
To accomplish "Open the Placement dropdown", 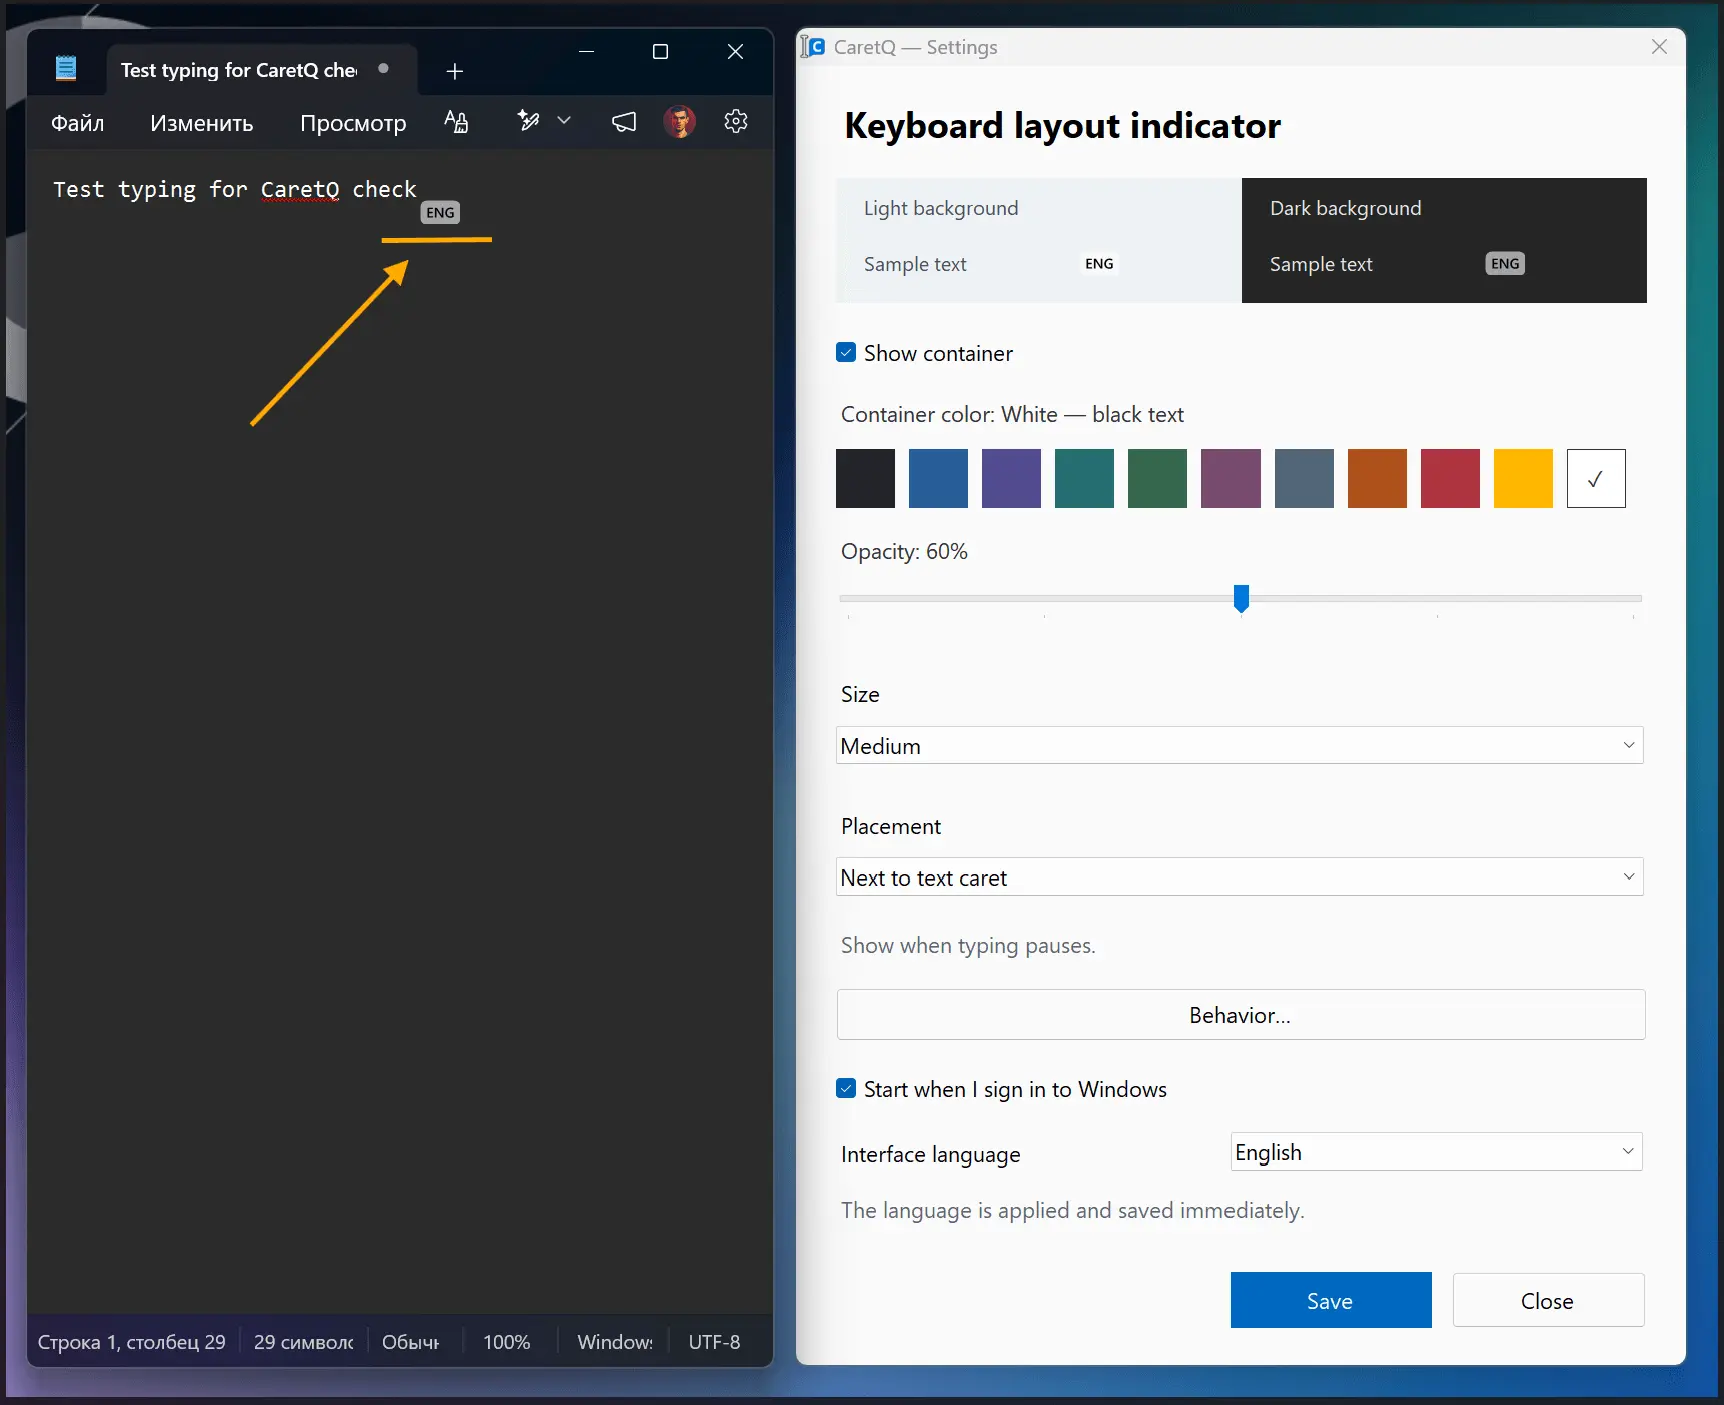I will (x=1239, y=877).
